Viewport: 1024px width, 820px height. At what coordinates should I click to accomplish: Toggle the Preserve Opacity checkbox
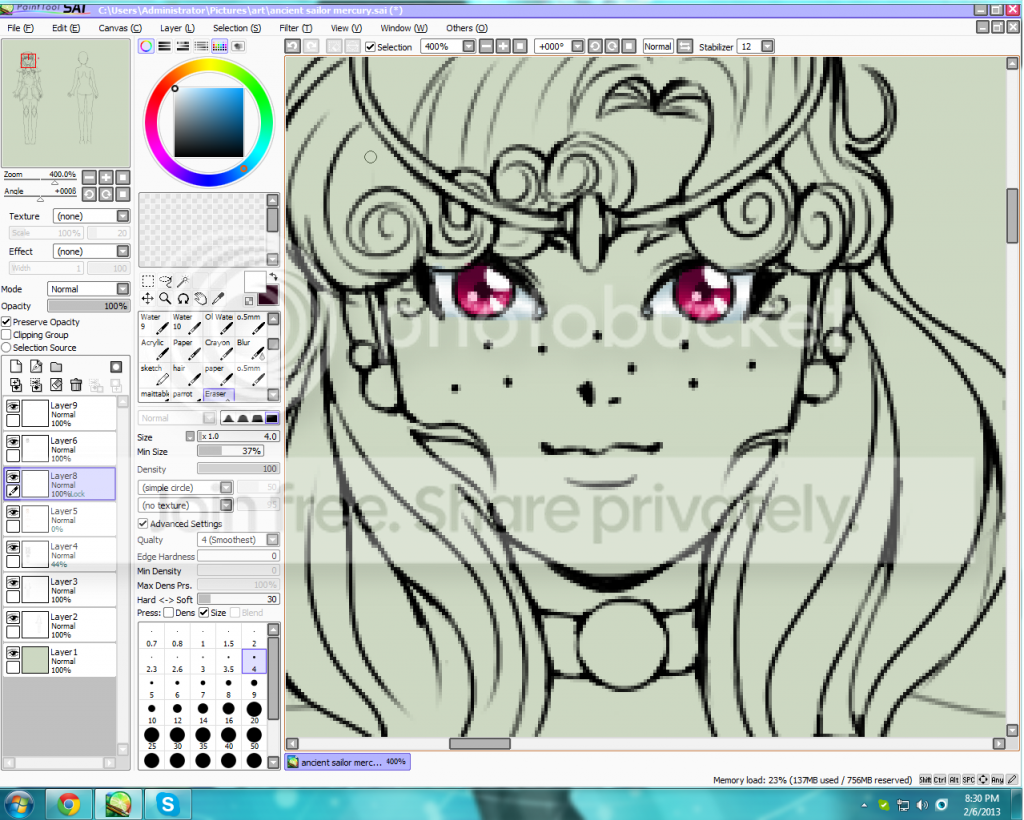pyautogui.click(x=7, y=322)
